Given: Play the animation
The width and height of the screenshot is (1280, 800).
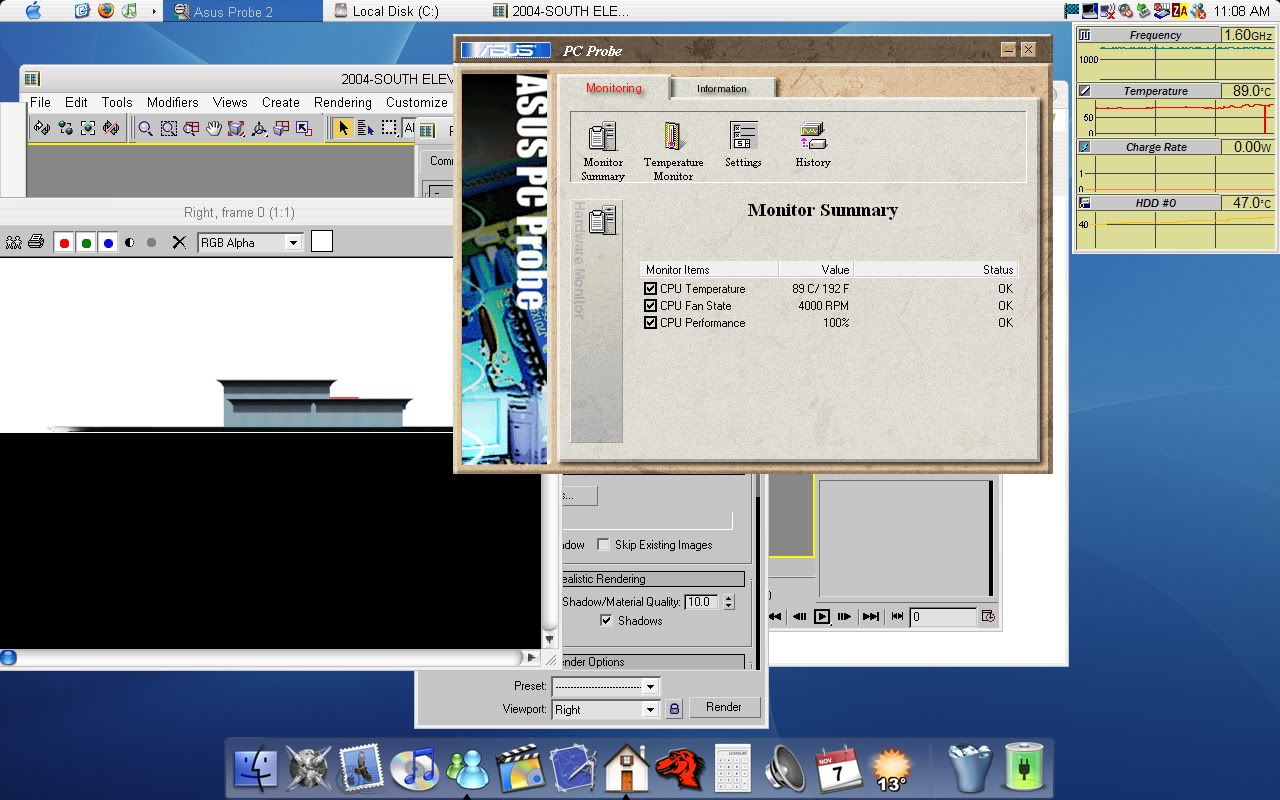Looking at the screenshot, I should tap(822, 616).
